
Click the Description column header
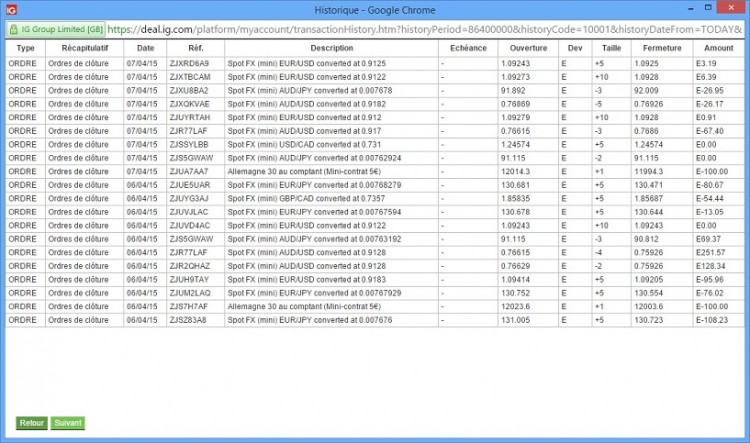click(x=331, y=48)
